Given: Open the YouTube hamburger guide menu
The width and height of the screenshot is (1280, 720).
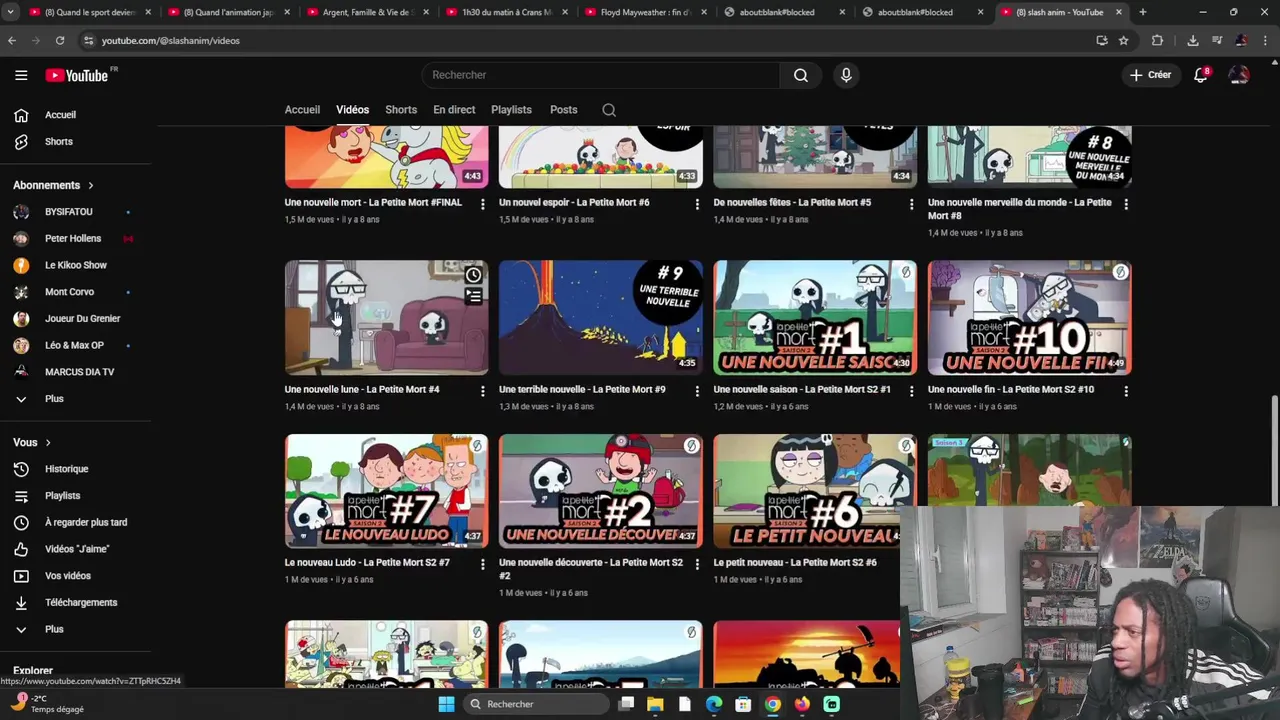Looking at the screenshot, I should tap(21, 75).
